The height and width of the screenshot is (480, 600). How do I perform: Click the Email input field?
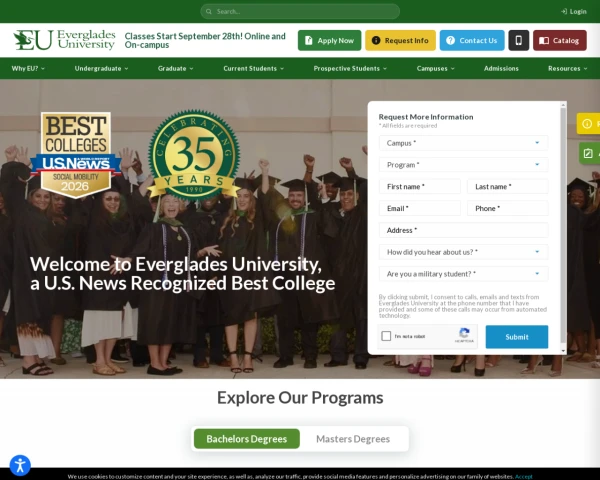click(419, 208)
